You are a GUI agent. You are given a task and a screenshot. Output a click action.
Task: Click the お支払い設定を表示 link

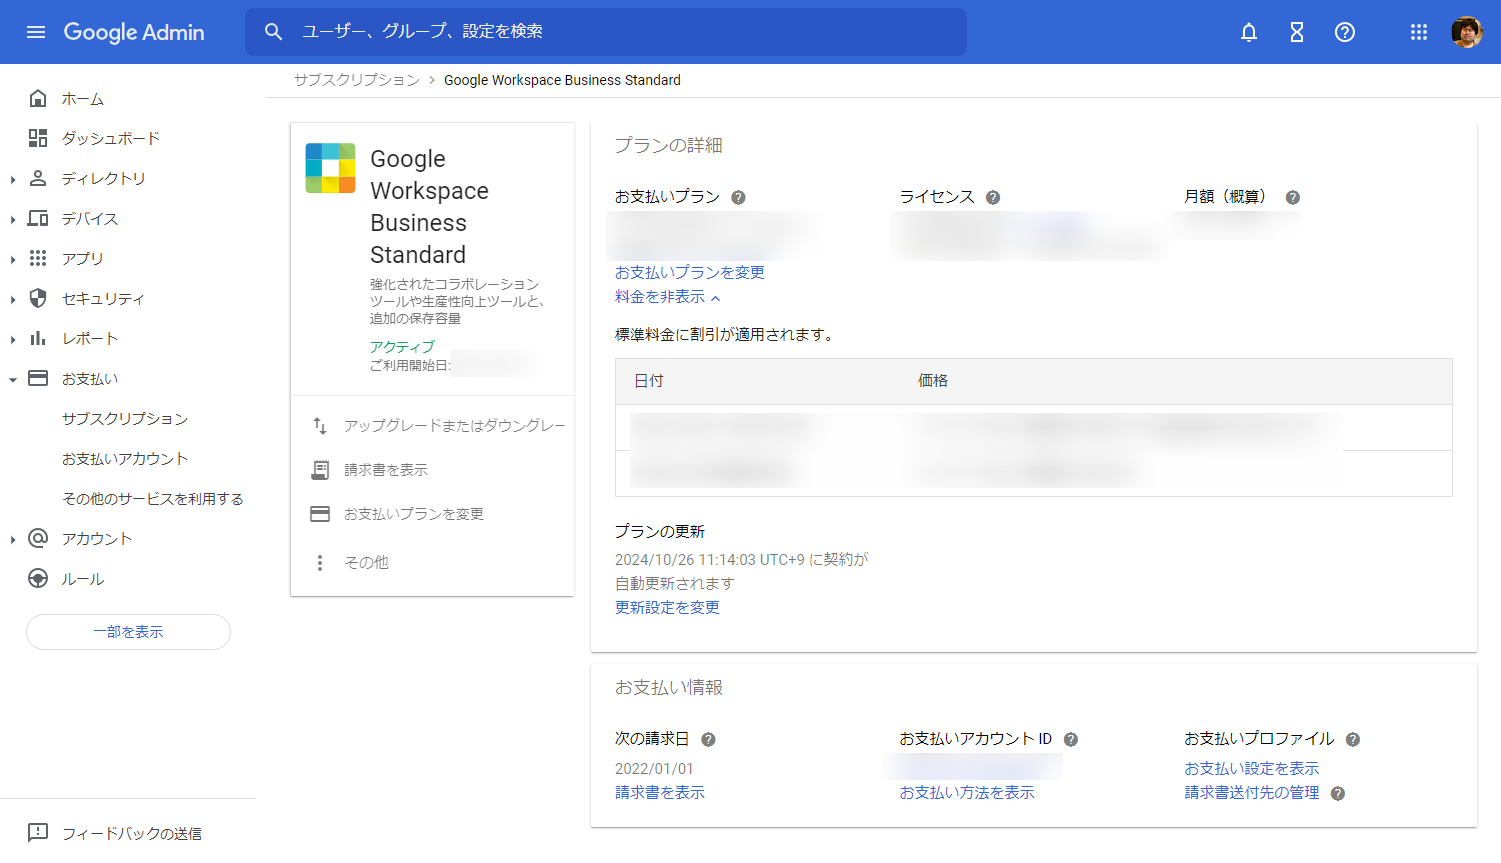click(x=1251, y=769)
